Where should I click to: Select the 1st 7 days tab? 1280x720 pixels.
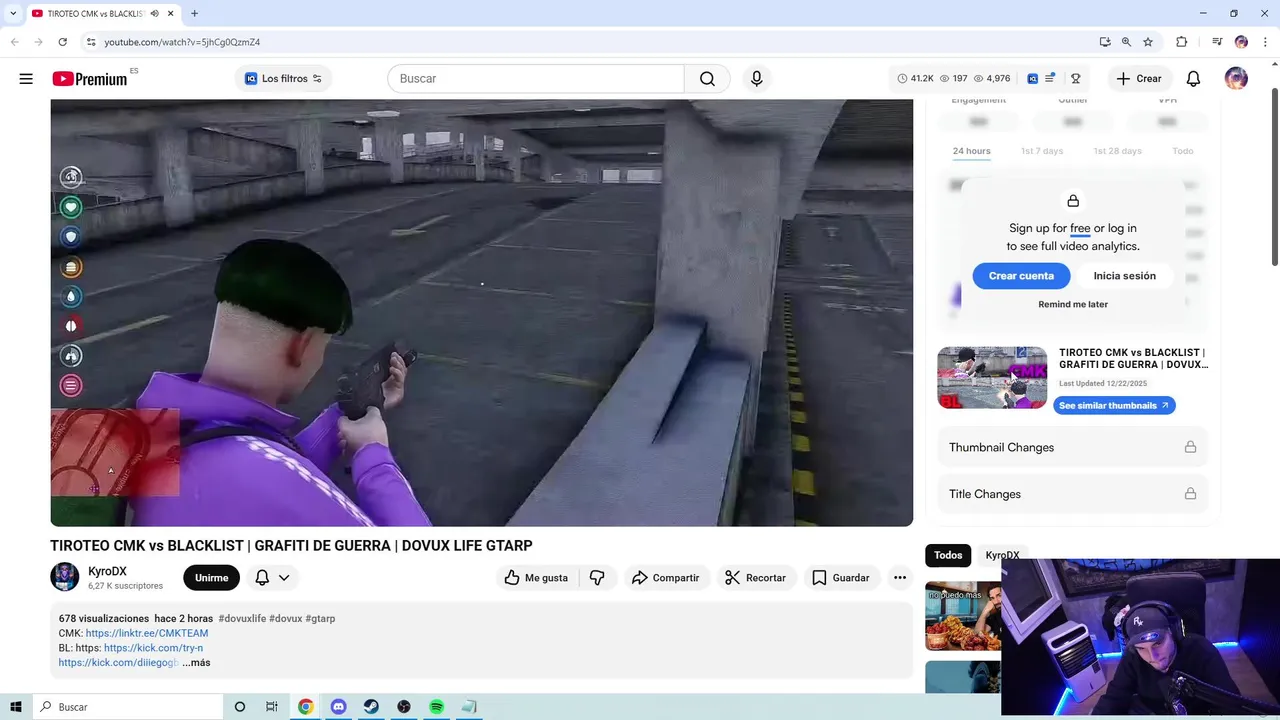coord(1042,151)
